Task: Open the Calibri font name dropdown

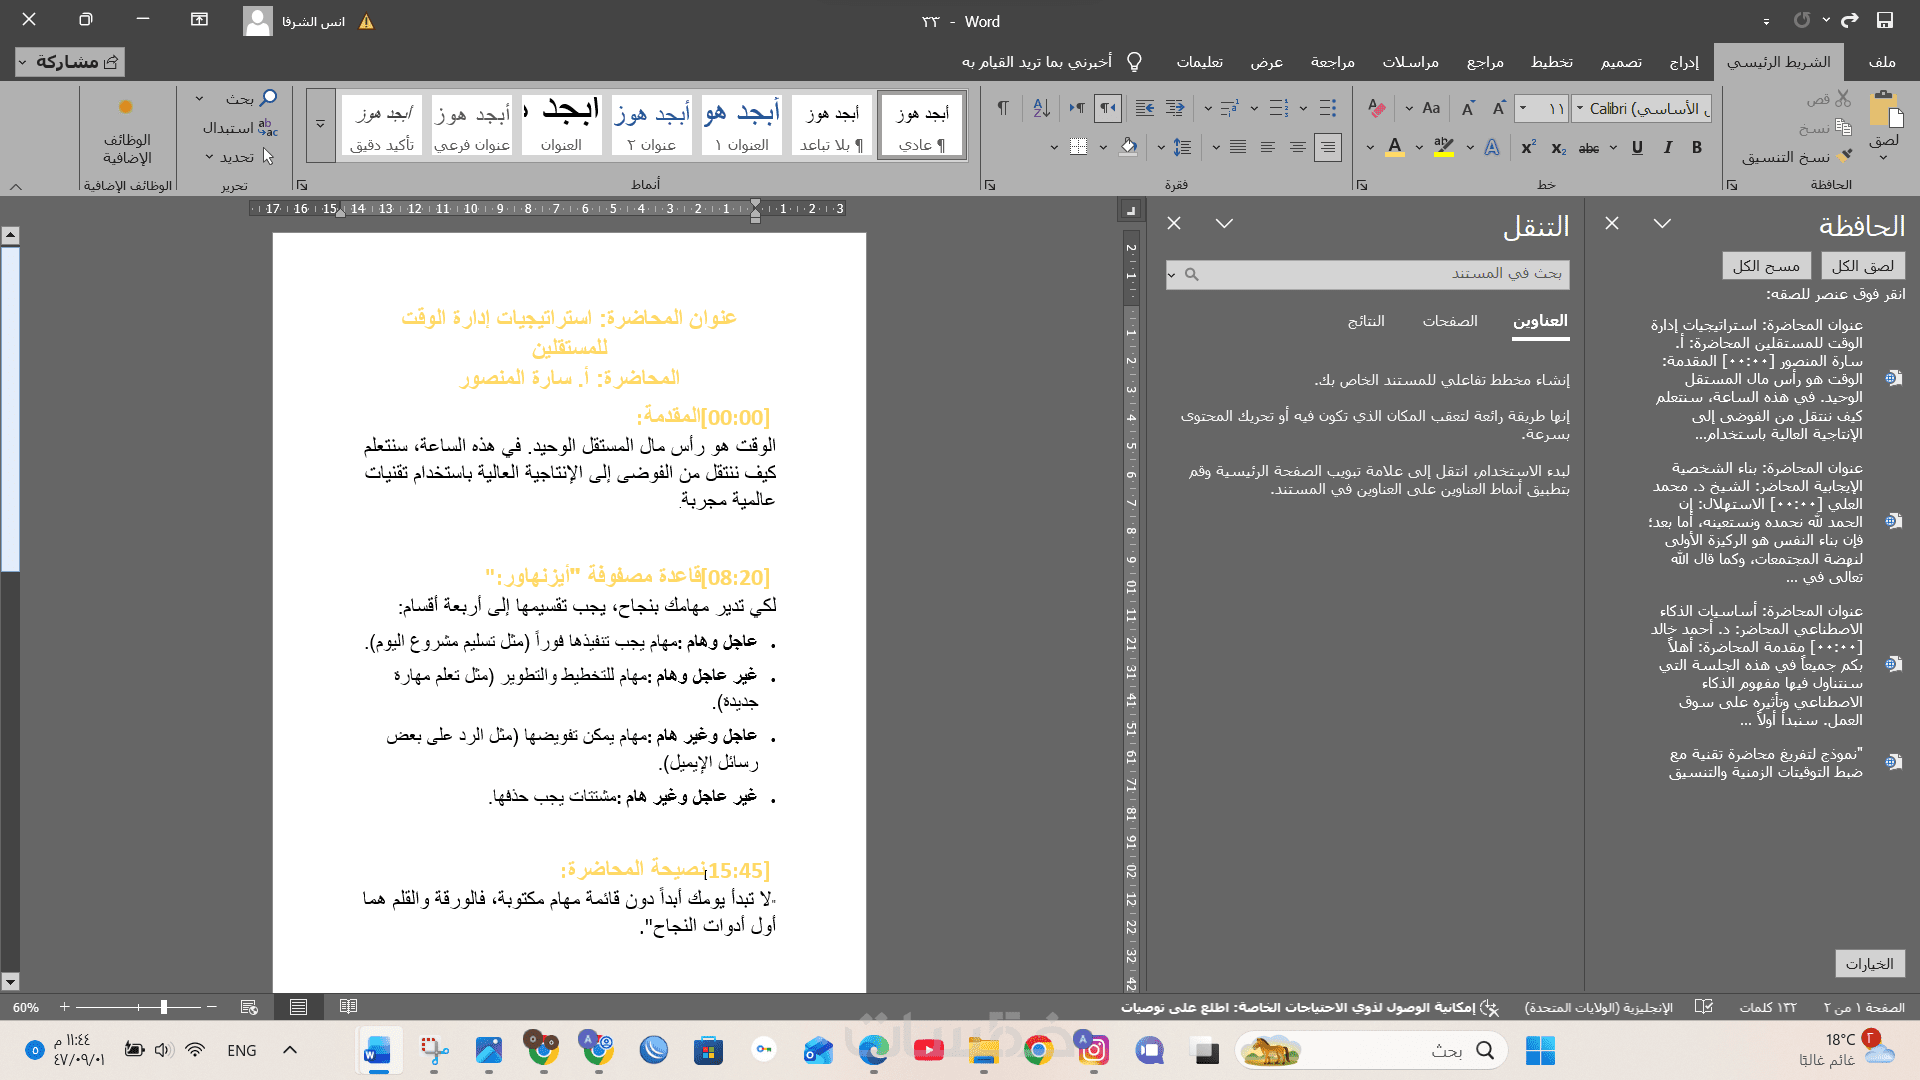Action: [x=1579, y=108]
